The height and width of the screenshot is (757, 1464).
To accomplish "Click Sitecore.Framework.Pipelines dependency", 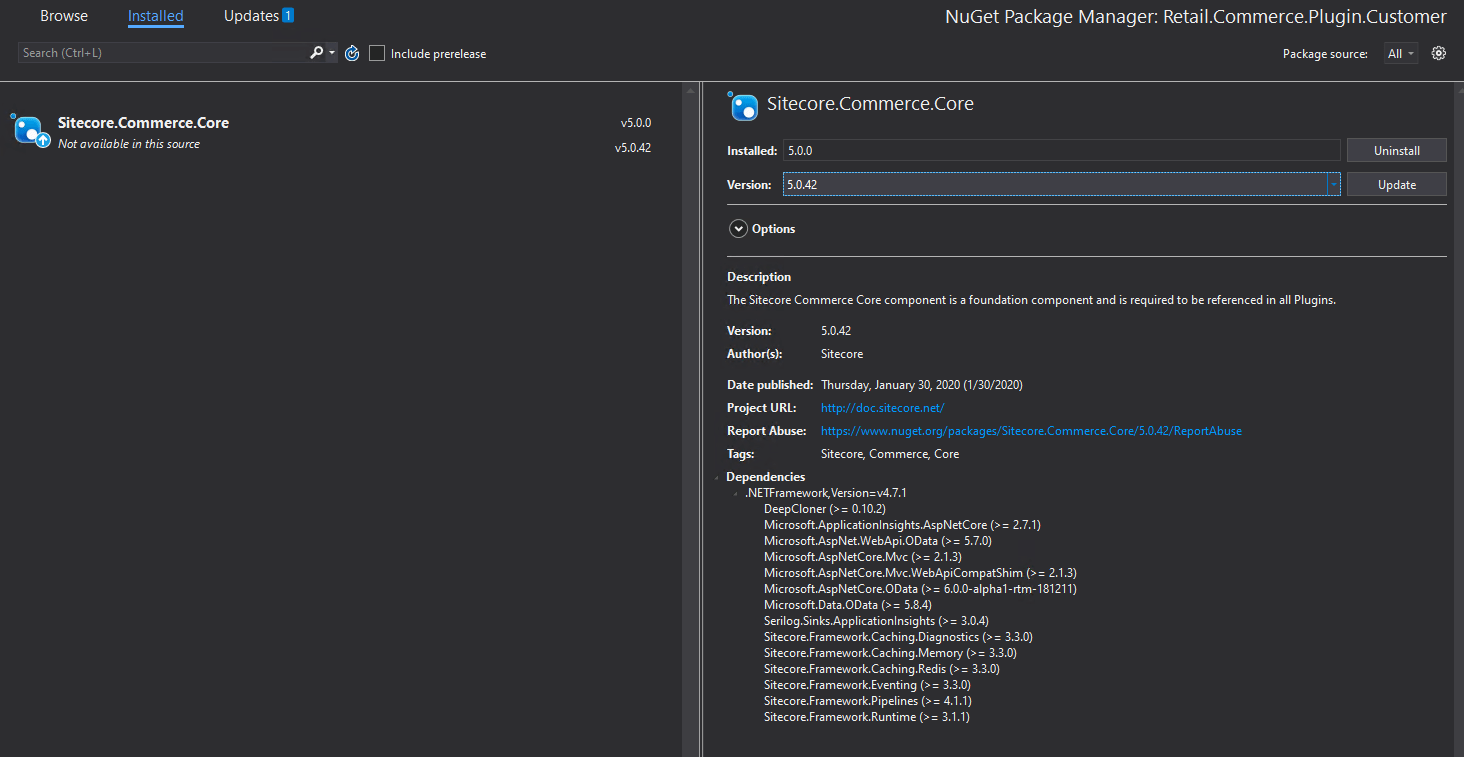I will [867, 701].
